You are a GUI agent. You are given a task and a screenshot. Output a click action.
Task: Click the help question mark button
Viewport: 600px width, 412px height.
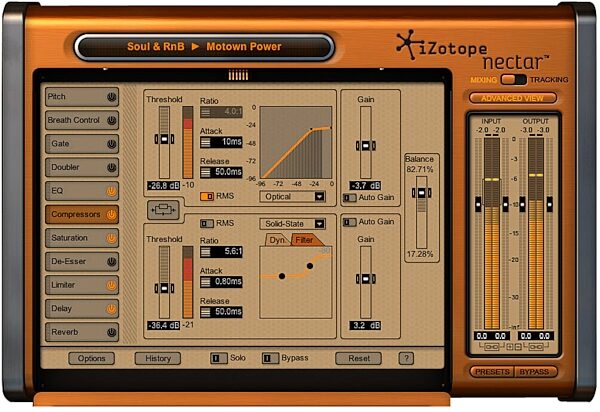pyautogui.click(x=406, y=359)
